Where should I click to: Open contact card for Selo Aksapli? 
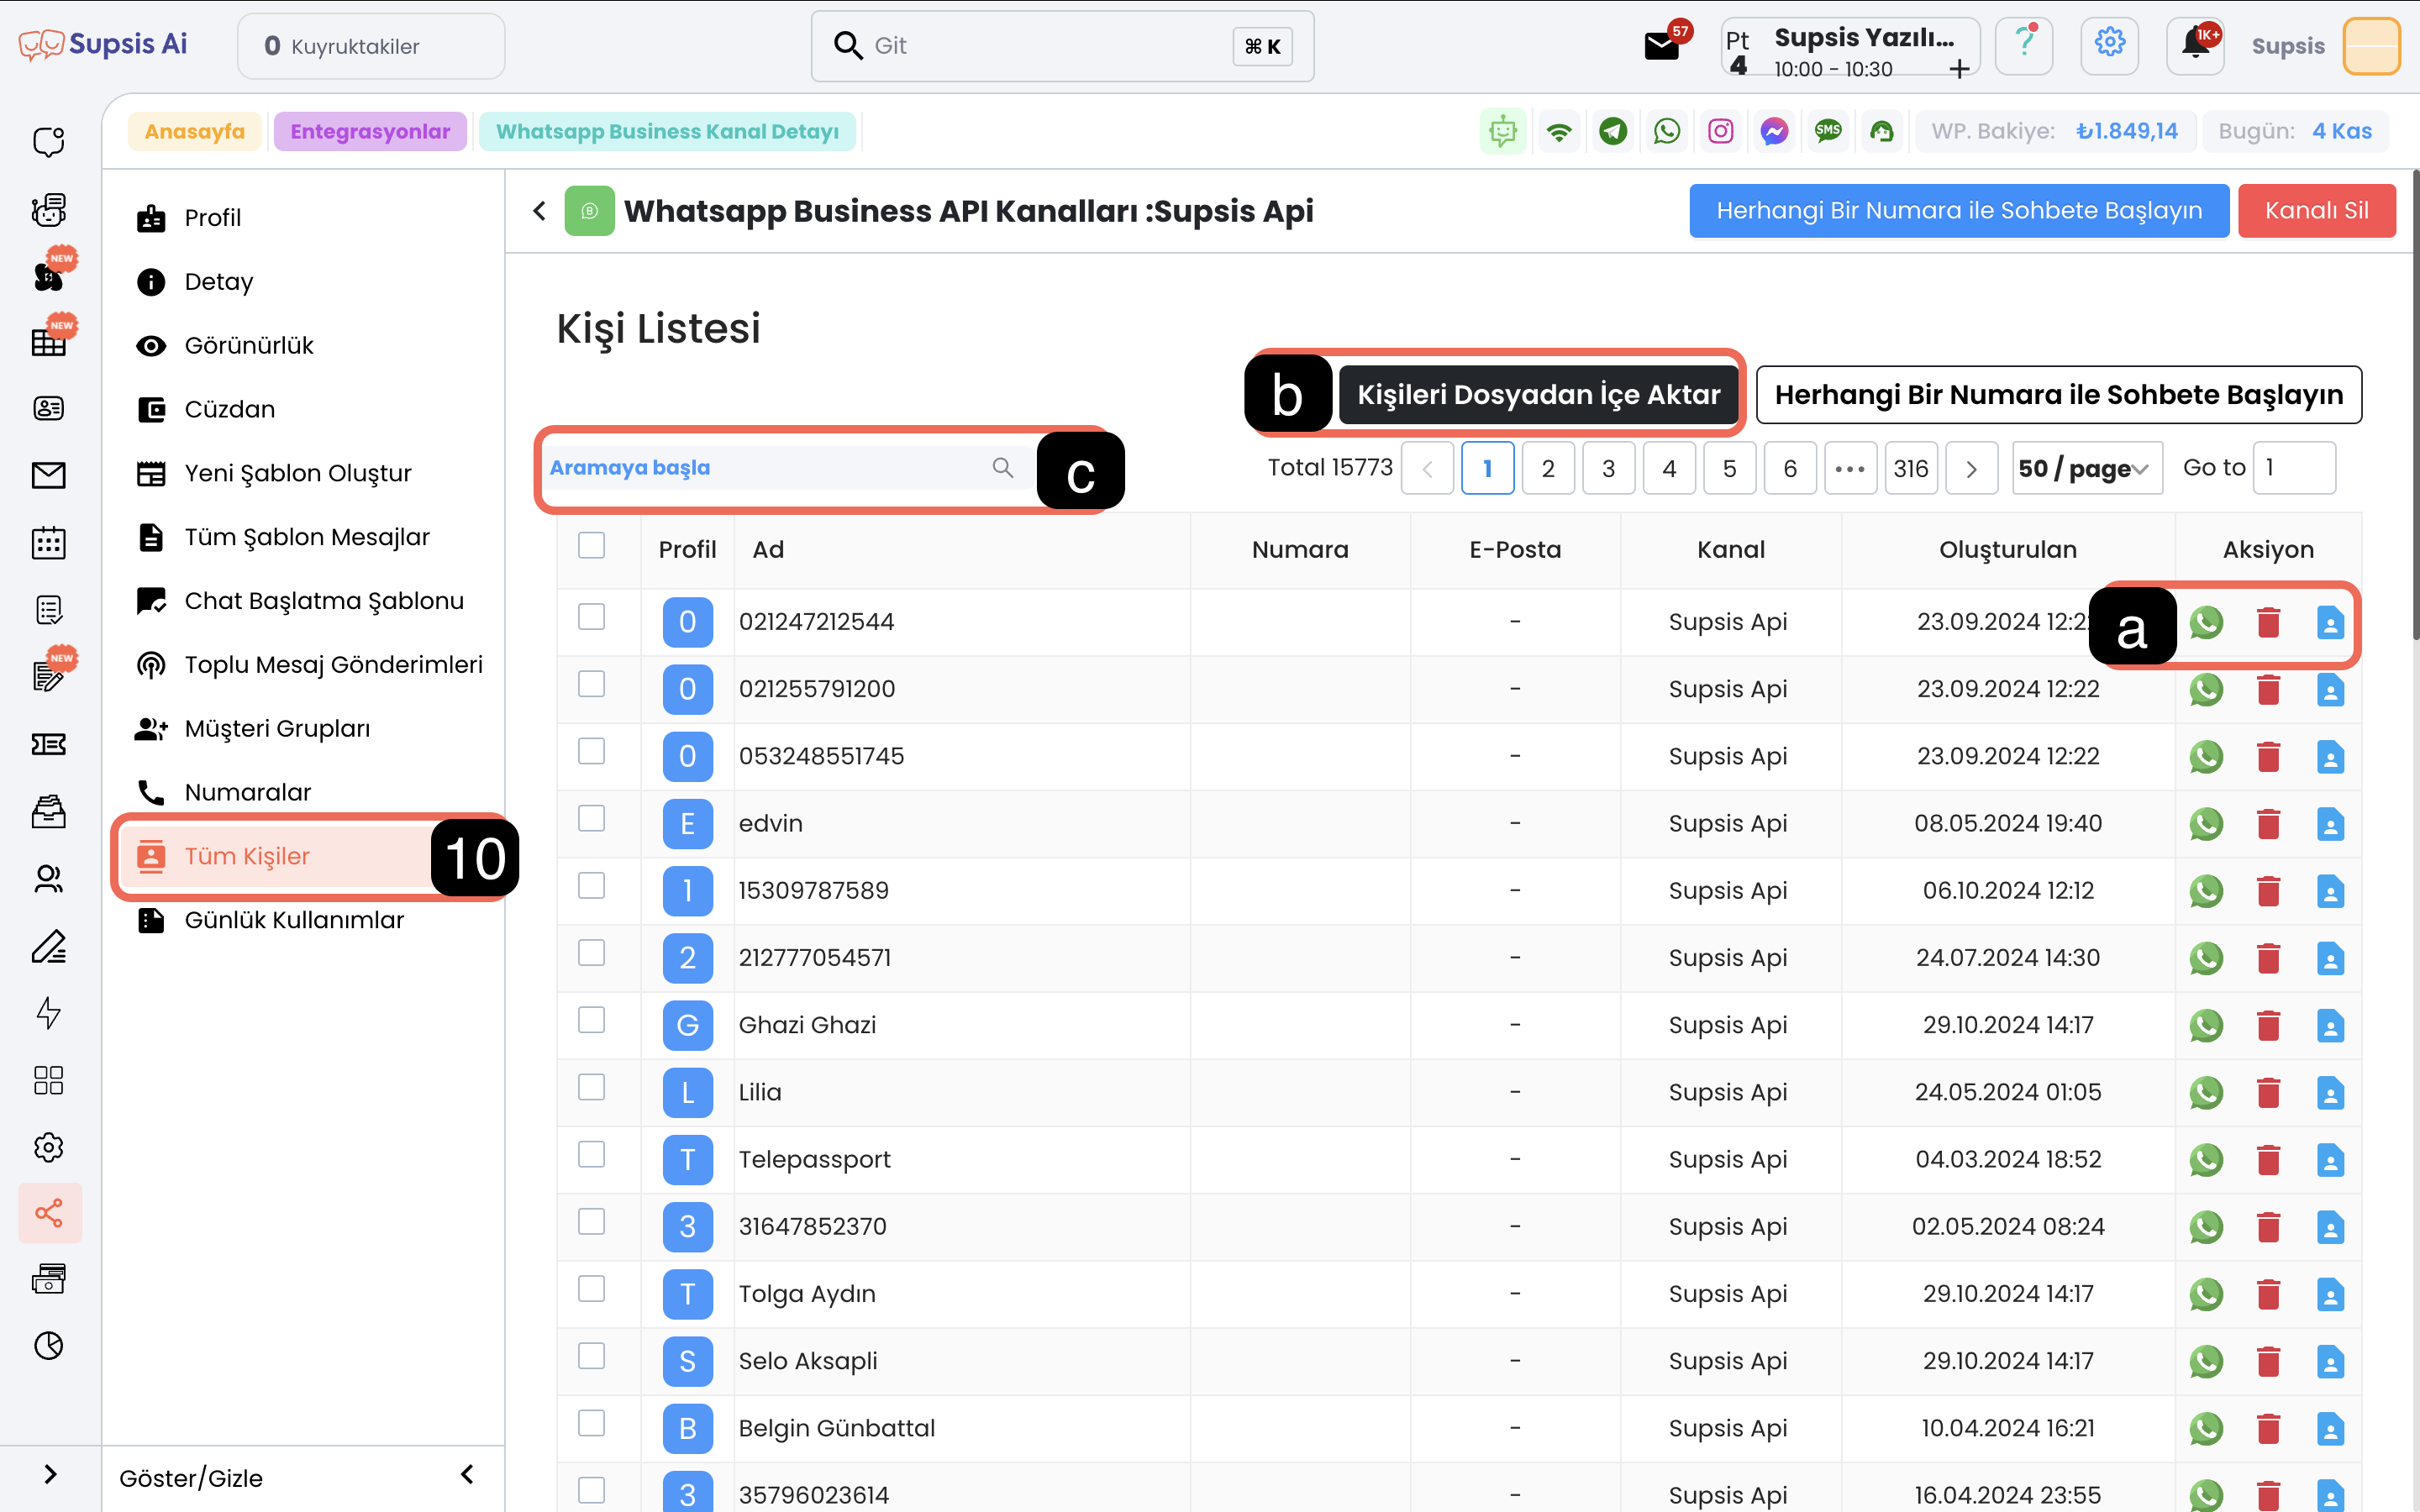(x=2330, y=1361)
